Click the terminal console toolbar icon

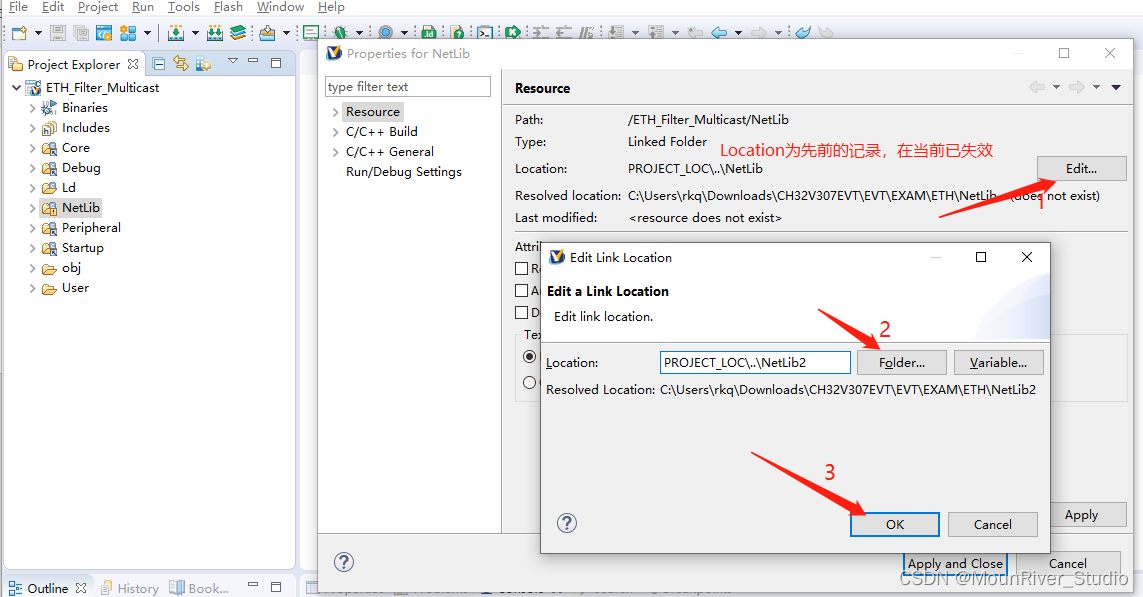coord(485,33)
